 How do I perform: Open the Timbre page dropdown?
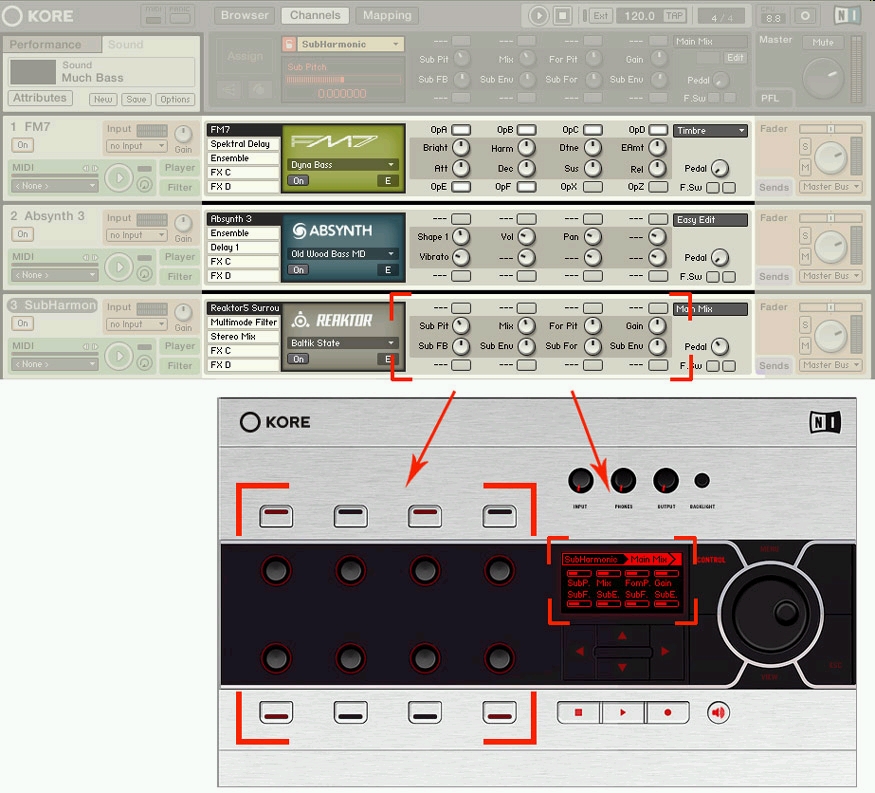tap(710, 131)
